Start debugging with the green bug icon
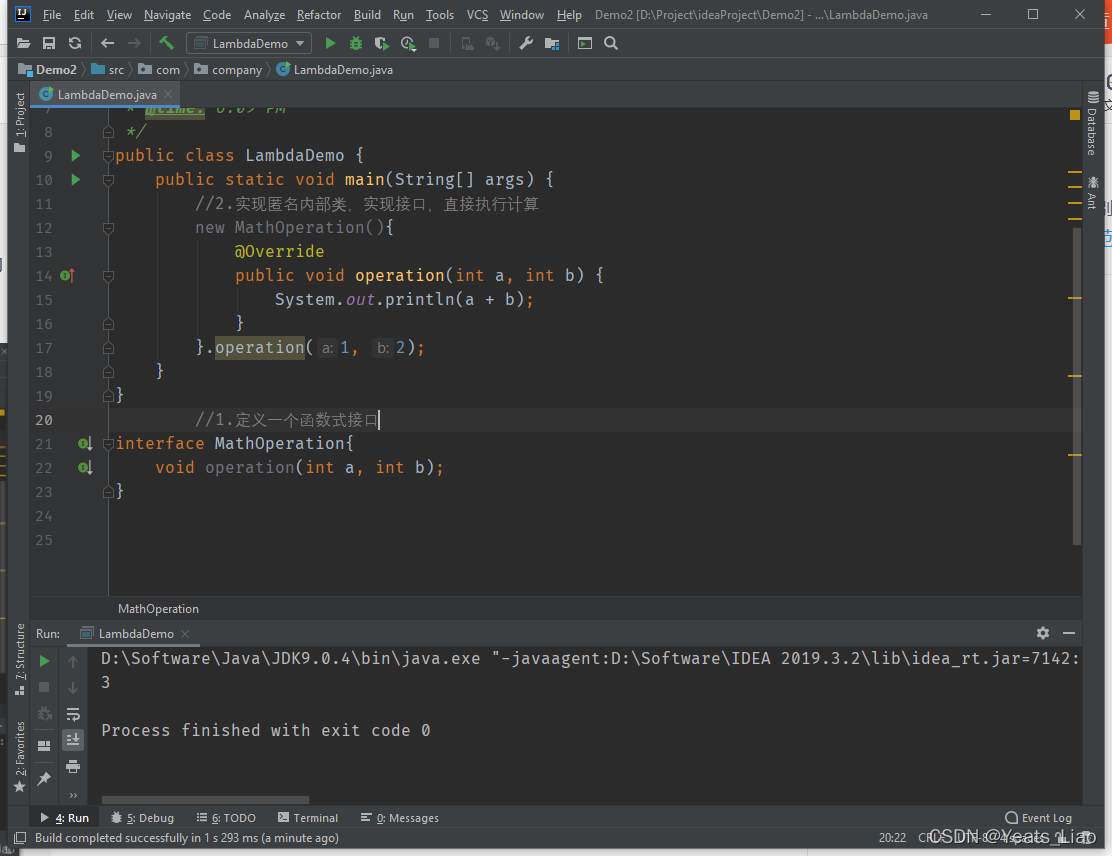1112x856 pixels. pos(355,43)
